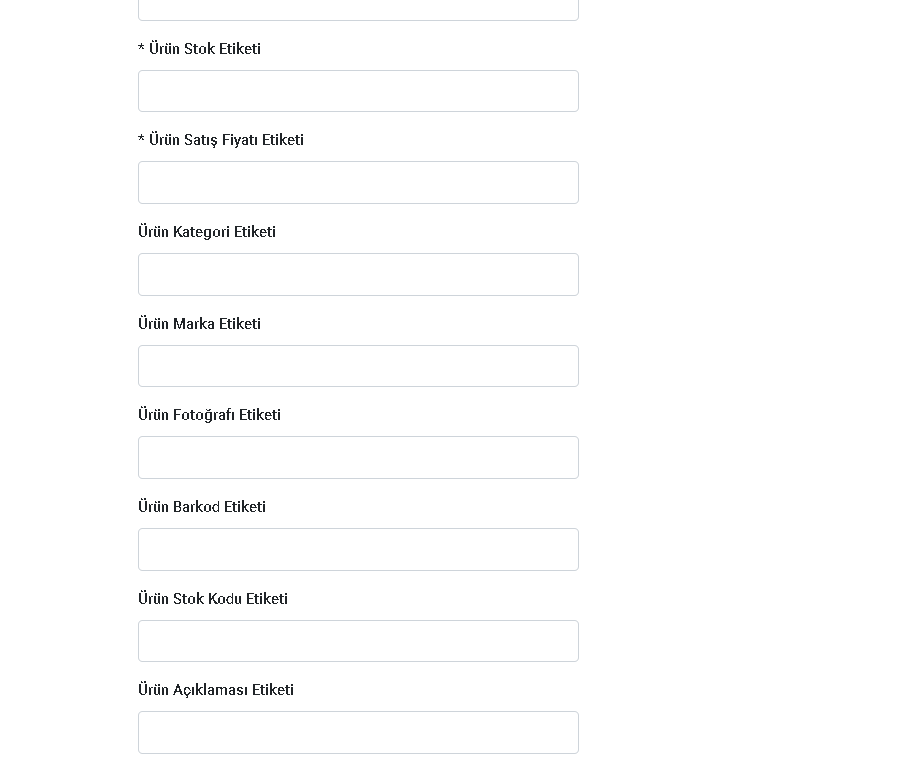Click the required asterisk before Ürün Stok Etiketi
The width and height of the screenshot is (922, 776).
[141, 48]
